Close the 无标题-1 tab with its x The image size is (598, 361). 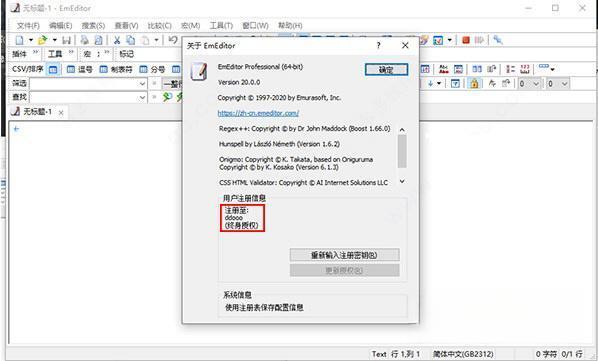pyautogui.click(x=61, y=112)
